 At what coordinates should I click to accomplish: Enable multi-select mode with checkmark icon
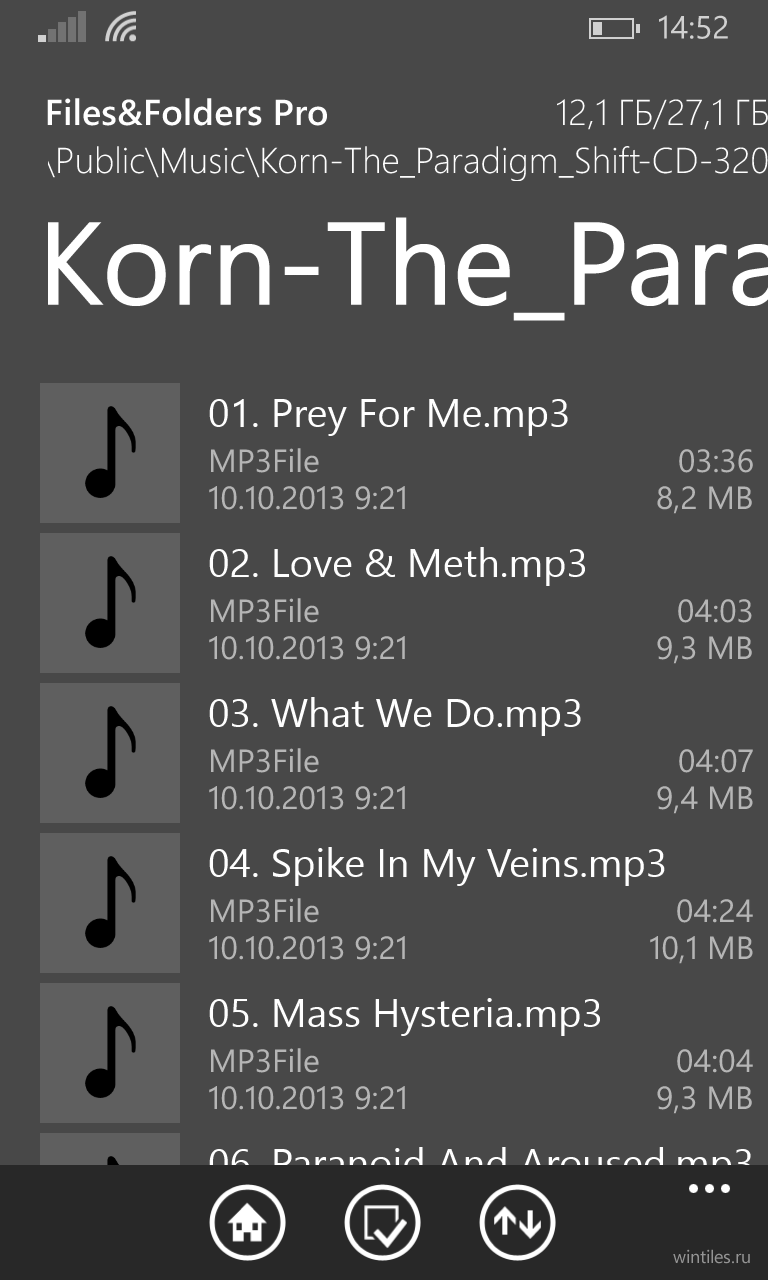click(x=382, y=1222)
